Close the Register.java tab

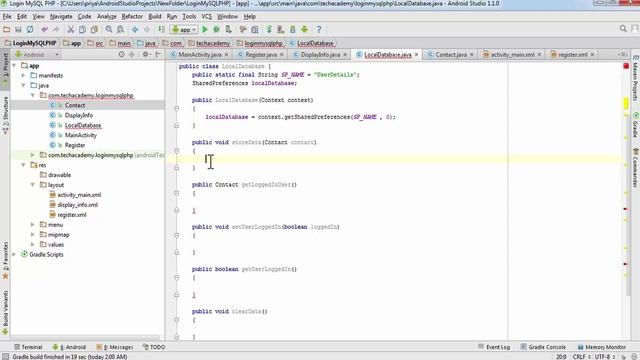point(282,54)
